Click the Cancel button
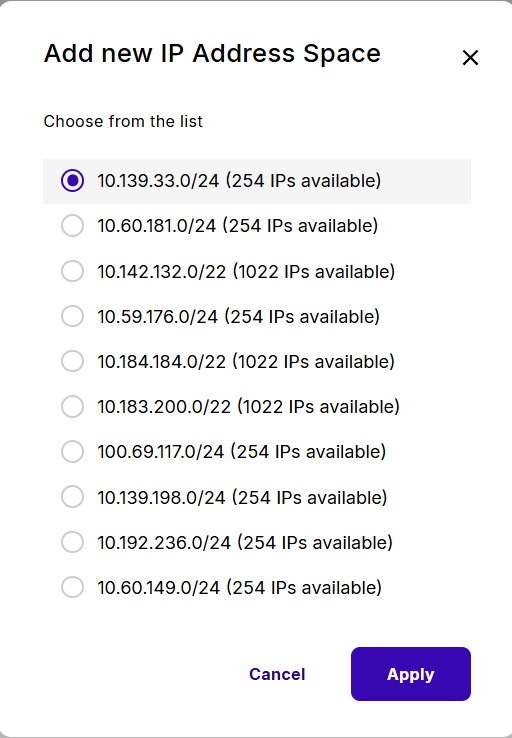 [277, 674]
